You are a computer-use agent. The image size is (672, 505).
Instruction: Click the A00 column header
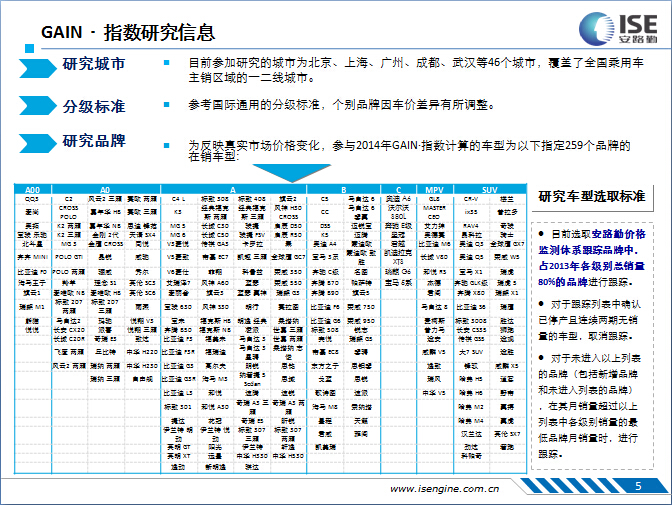pos(33,190)
